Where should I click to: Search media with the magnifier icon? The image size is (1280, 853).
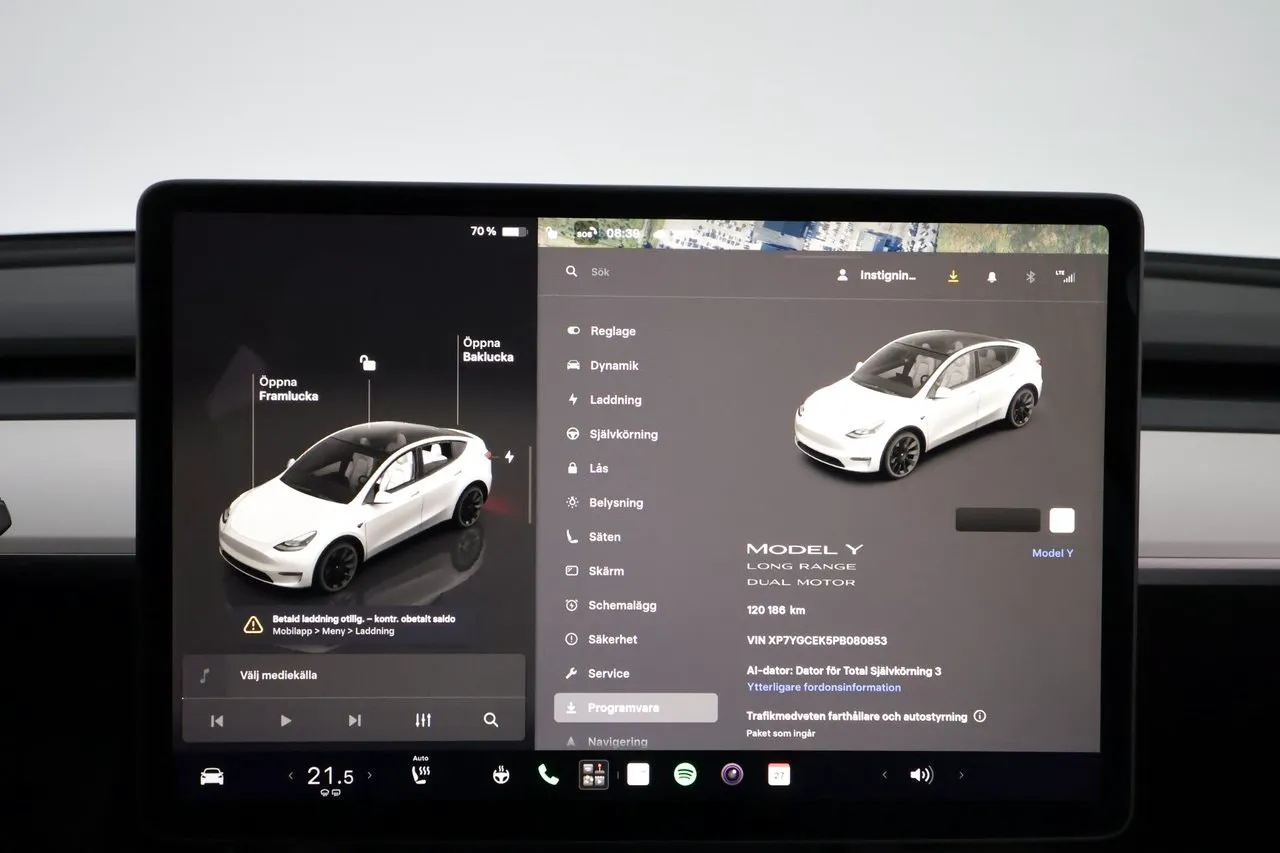pyautogui.click(x=491, y=720)
